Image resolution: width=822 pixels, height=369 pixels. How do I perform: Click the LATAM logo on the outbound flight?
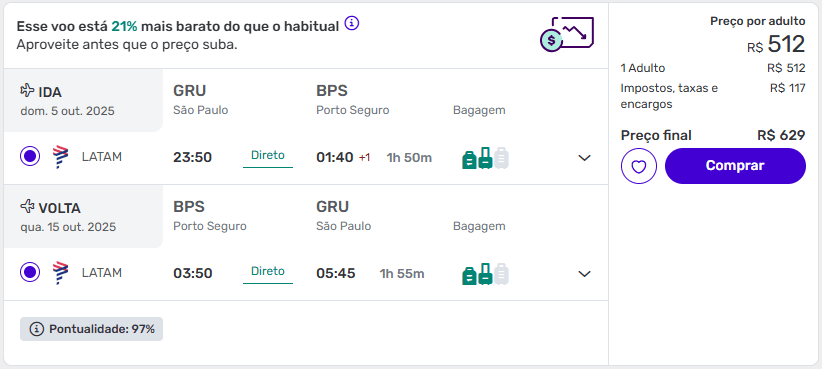(x=61, y=157)
